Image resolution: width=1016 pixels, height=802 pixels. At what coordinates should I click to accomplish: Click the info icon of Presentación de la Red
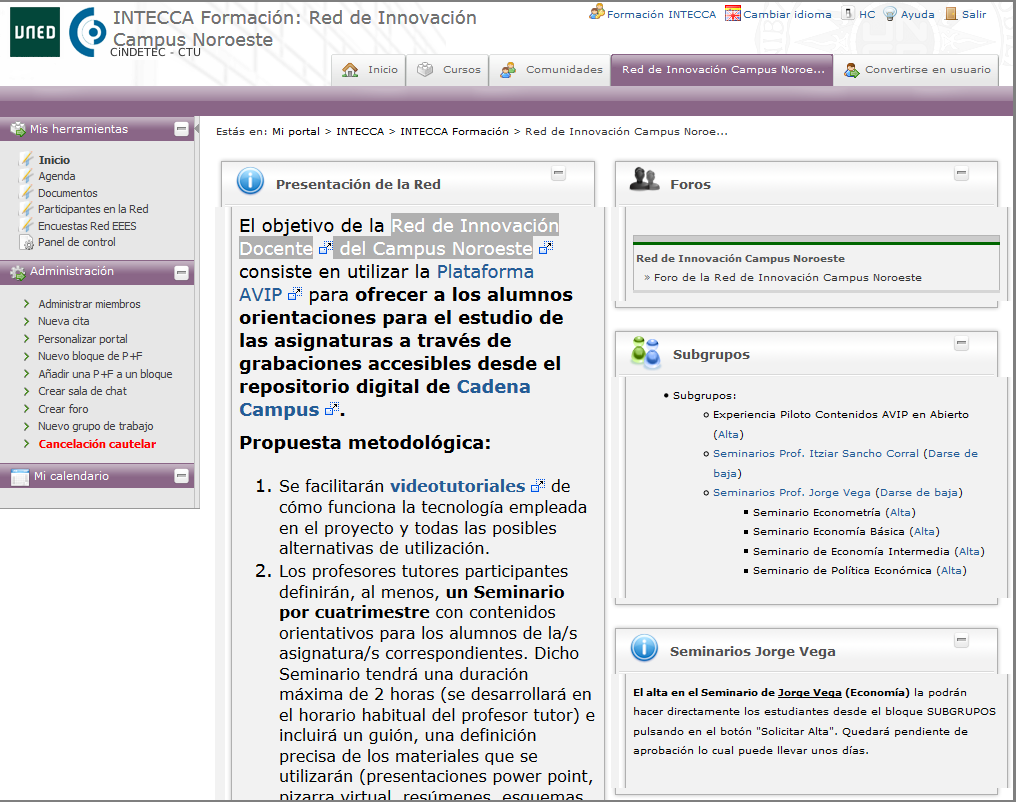250,181
